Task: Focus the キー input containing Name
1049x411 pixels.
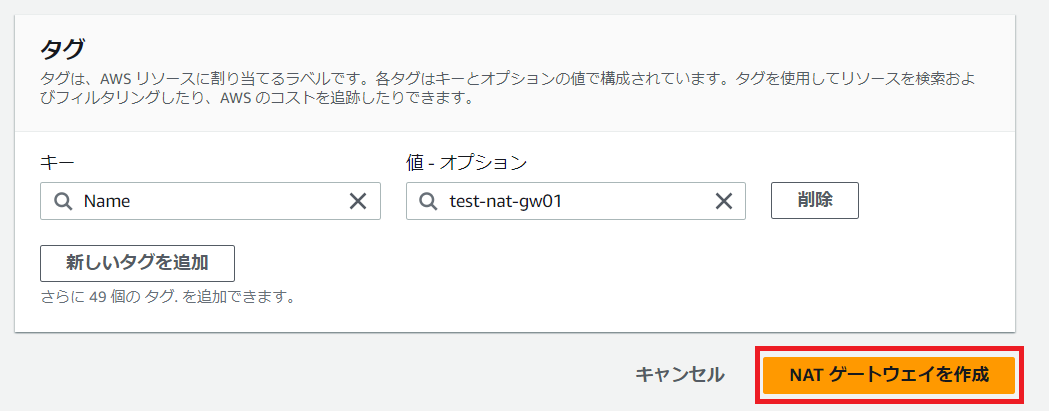Action: click(x=210, y=201)
